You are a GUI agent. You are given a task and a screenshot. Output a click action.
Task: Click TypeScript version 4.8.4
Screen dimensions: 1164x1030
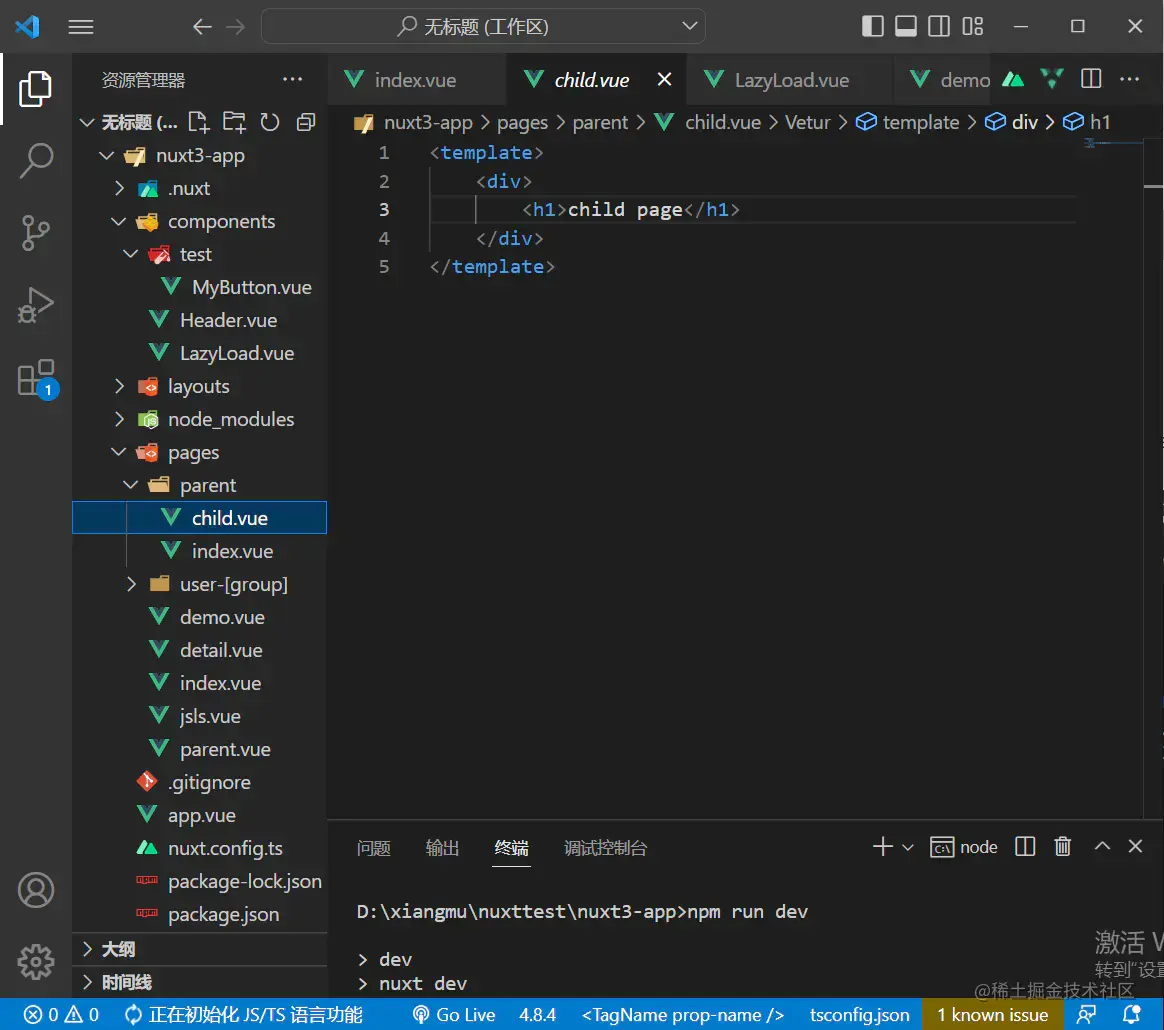pyautogui.click(x=537, y=1014)
